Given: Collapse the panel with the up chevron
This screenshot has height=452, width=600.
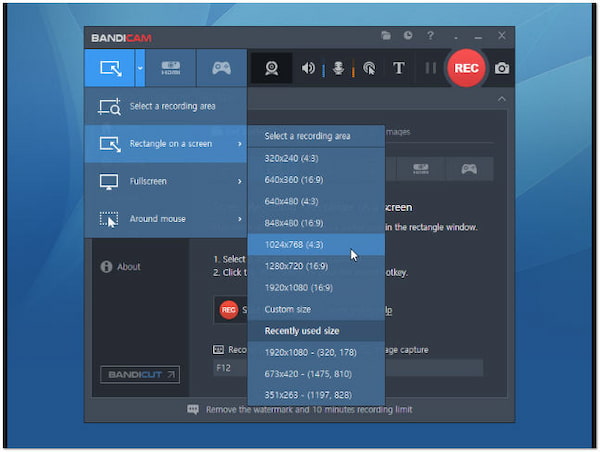Looking at the screenshot, I should point(502,99).
